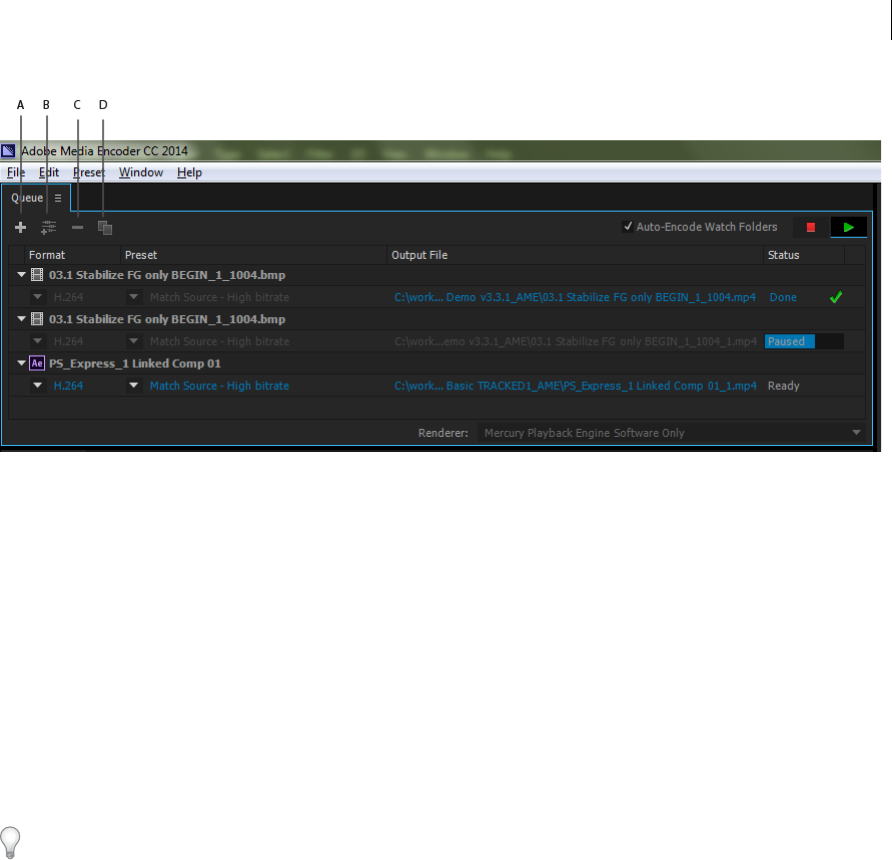Select first 03.1 Stabilize FG only BEGIN_1_1004.bmp name
The image size is (892, 860).
[167, 275]
